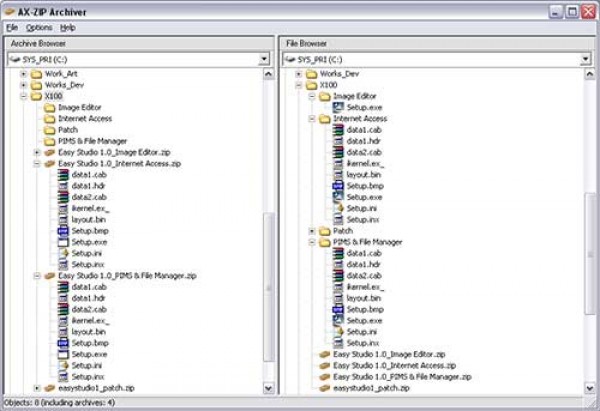600x411 pixels.
Task: Click the File Browser vertical scrollbar thumb
Action: [x=590, y=254]
